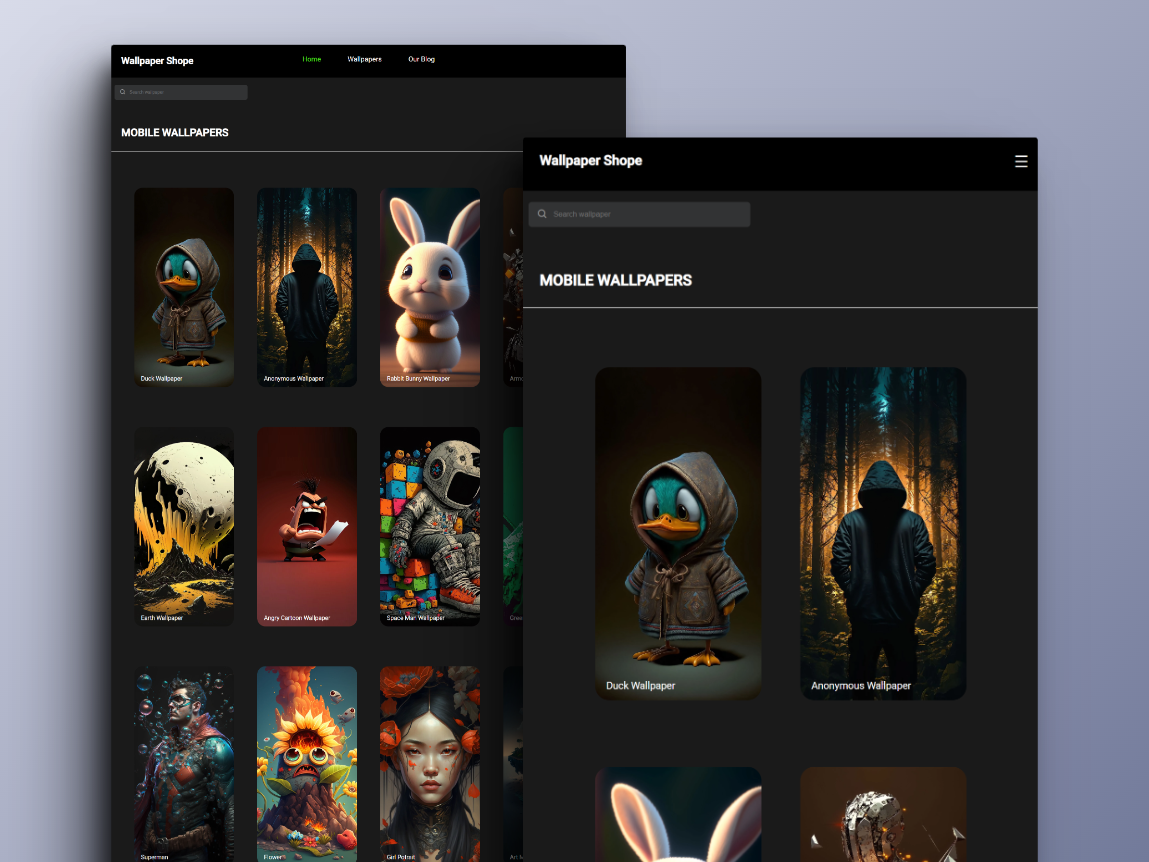Open the Wallpapers menu item
1149x862 pixels.
(364, 59)
